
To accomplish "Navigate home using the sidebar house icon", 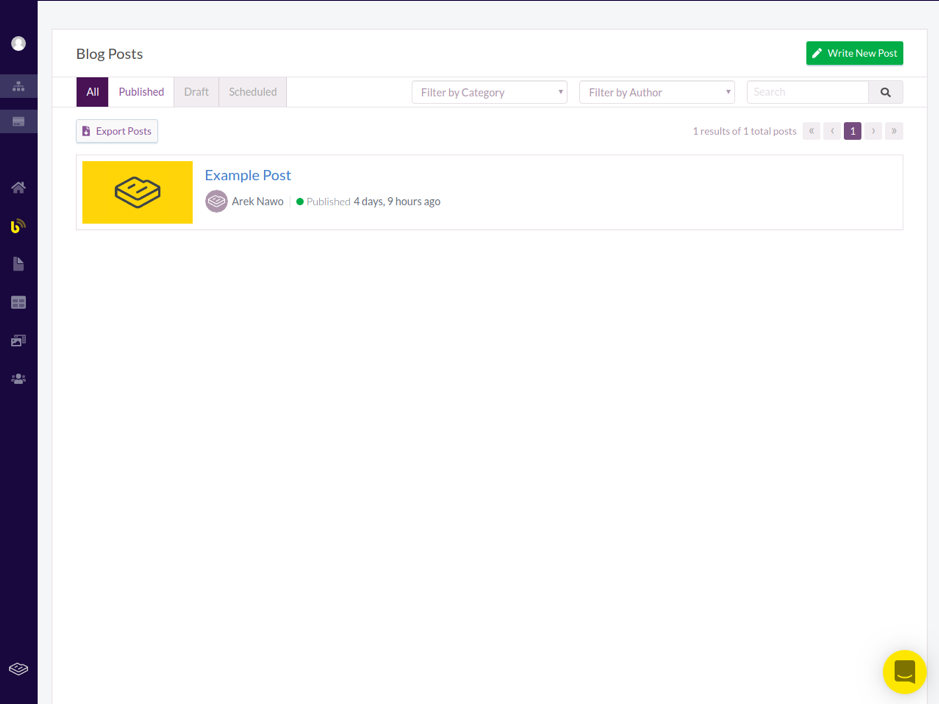I will (18, 187).
